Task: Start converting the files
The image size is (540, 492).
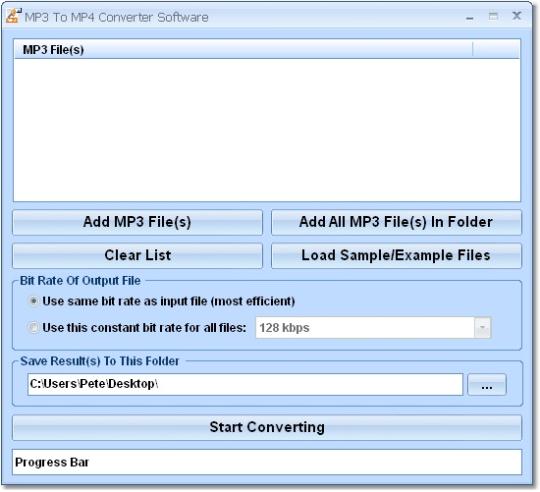Action: pyautogui.click(x=267, y=428)
